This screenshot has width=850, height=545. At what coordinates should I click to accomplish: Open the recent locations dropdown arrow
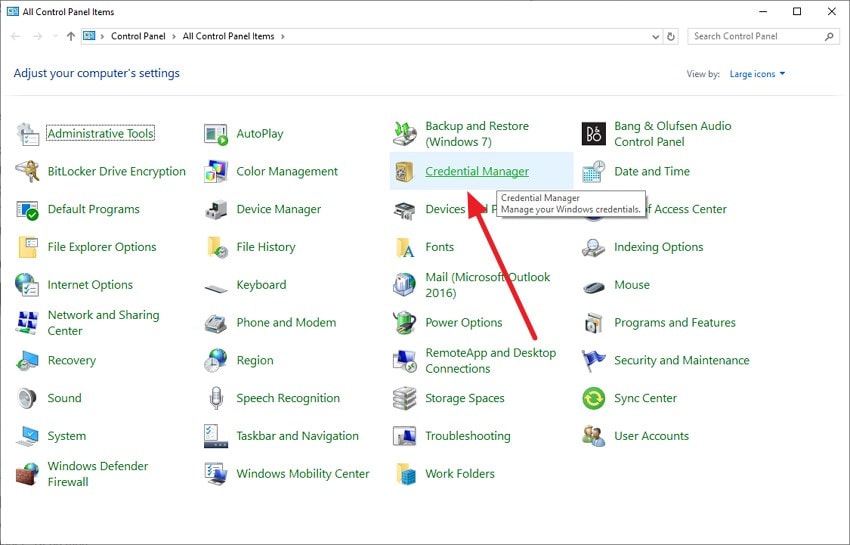pos(55,36)
